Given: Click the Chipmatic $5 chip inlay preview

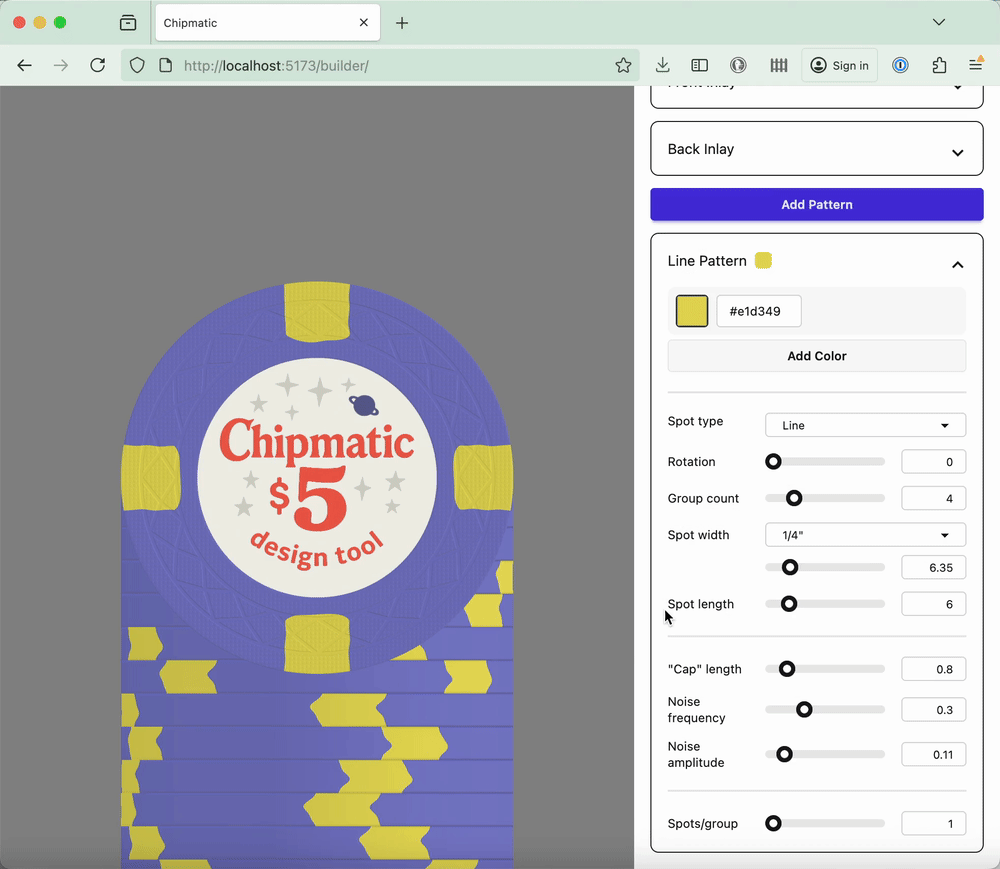Looking at the screenshot, I should click(317, 478).
